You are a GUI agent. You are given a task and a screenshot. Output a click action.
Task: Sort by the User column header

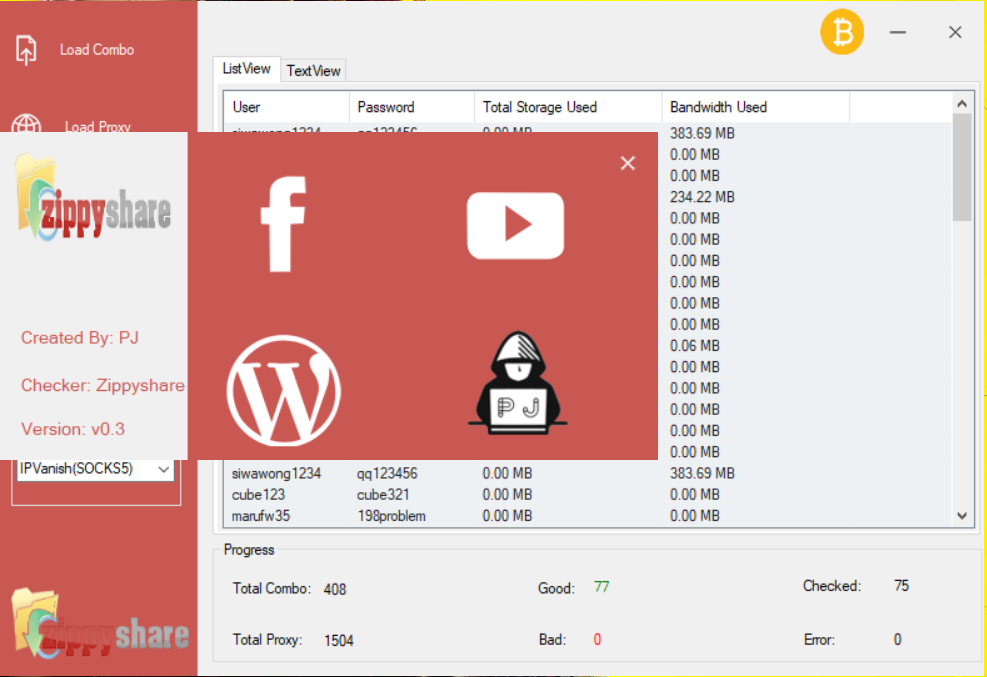click(x=286, y=107)
